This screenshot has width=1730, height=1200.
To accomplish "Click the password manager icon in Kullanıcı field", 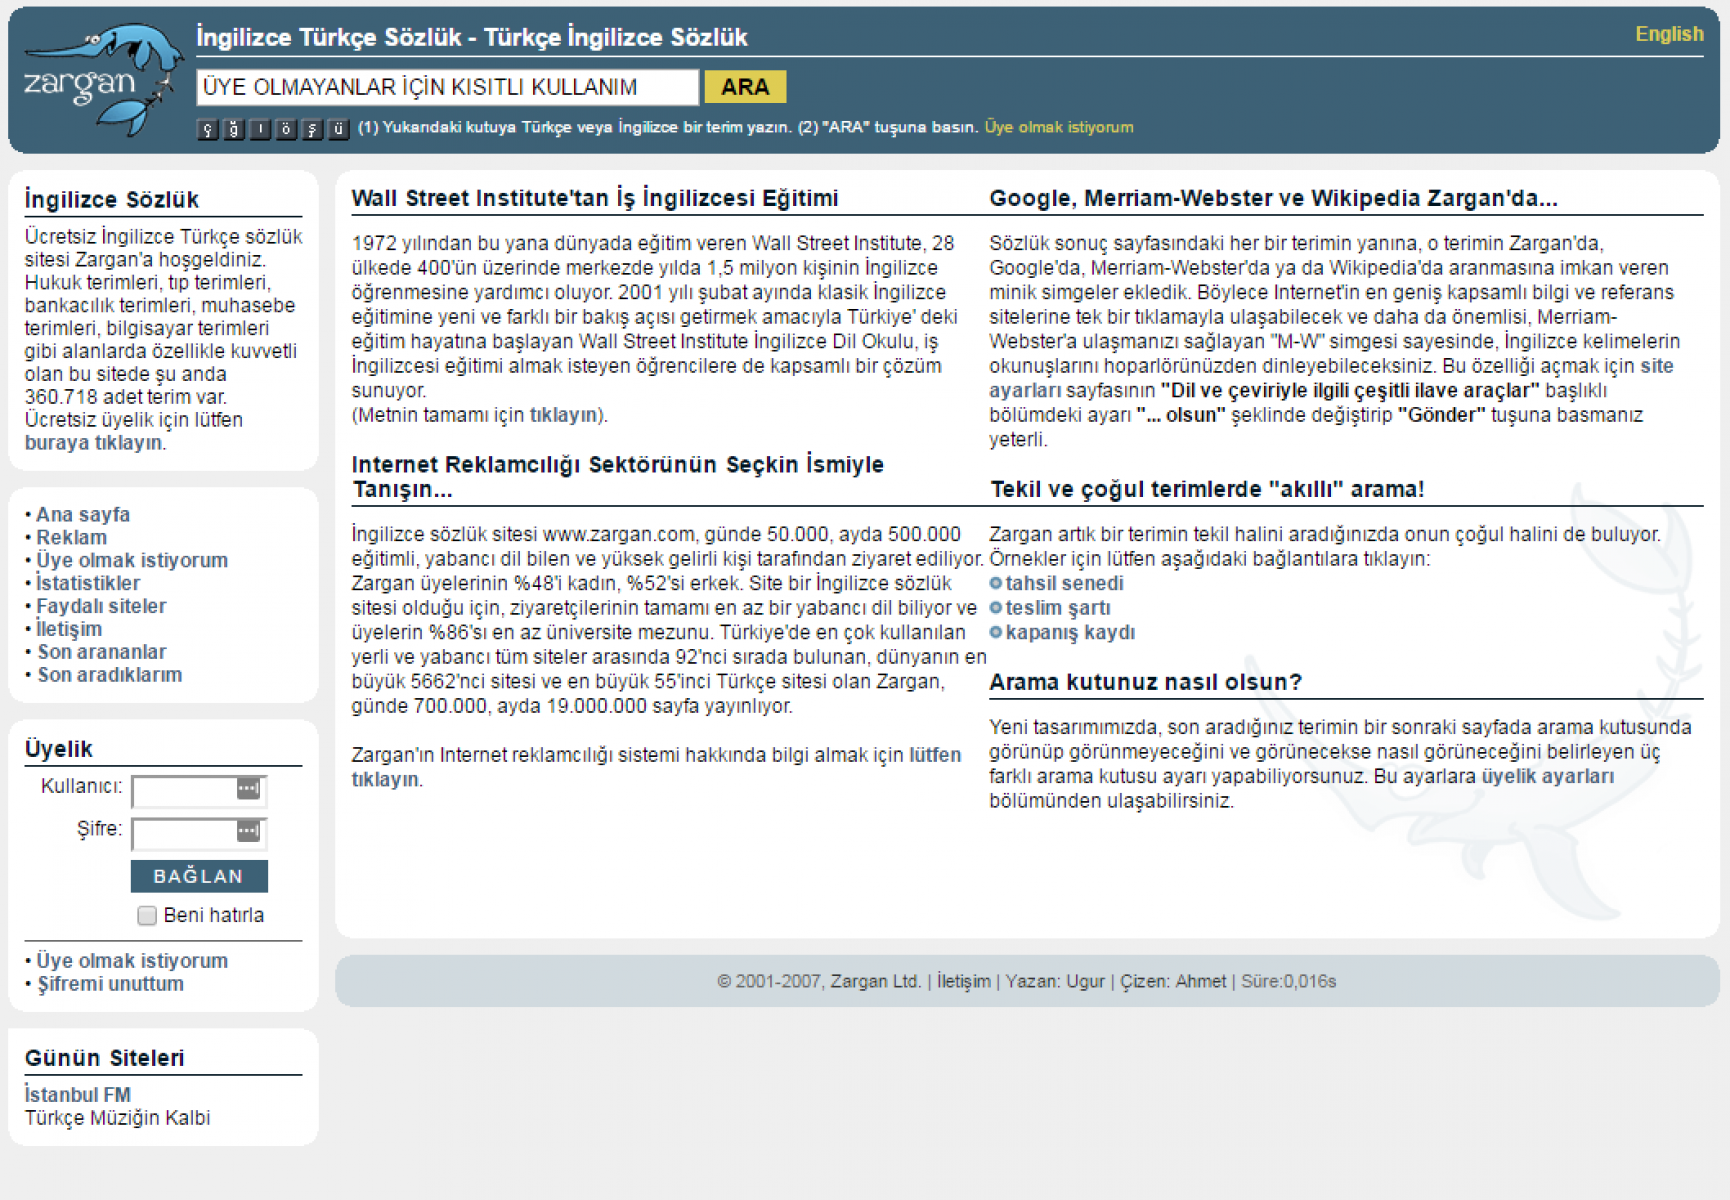I will coord(248,789).
